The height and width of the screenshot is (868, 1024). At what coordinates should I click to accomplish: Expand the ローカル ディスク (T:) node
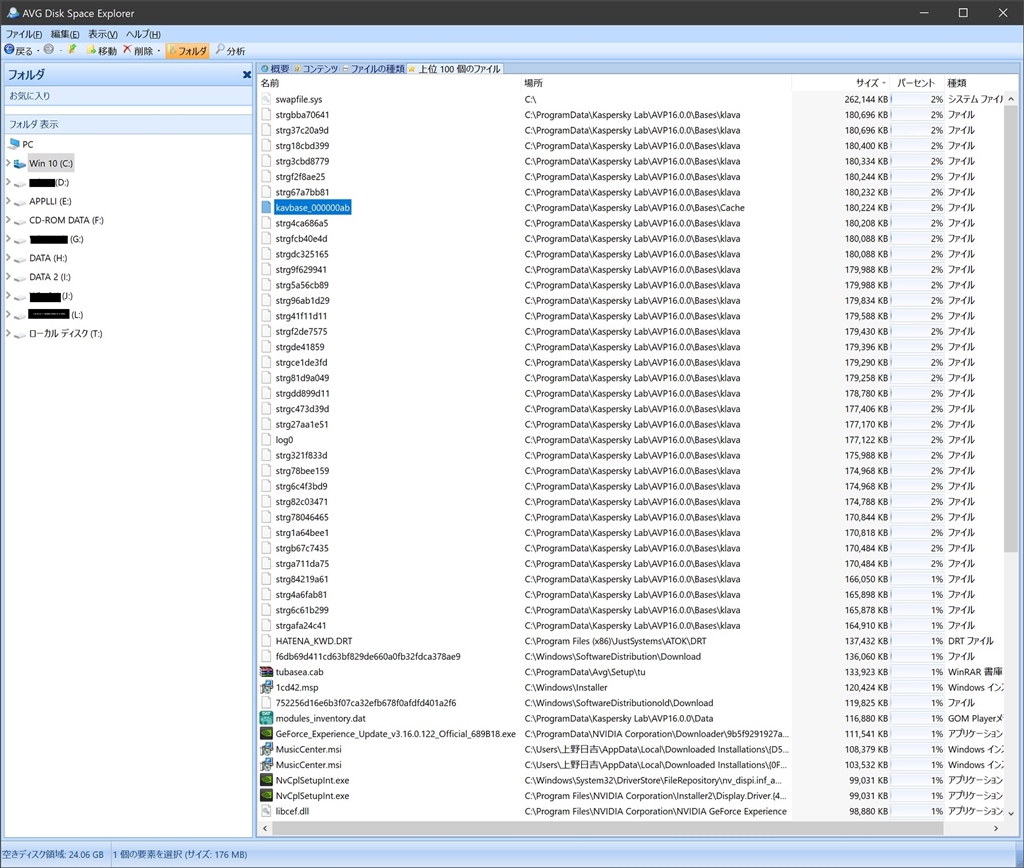(8, 334)
